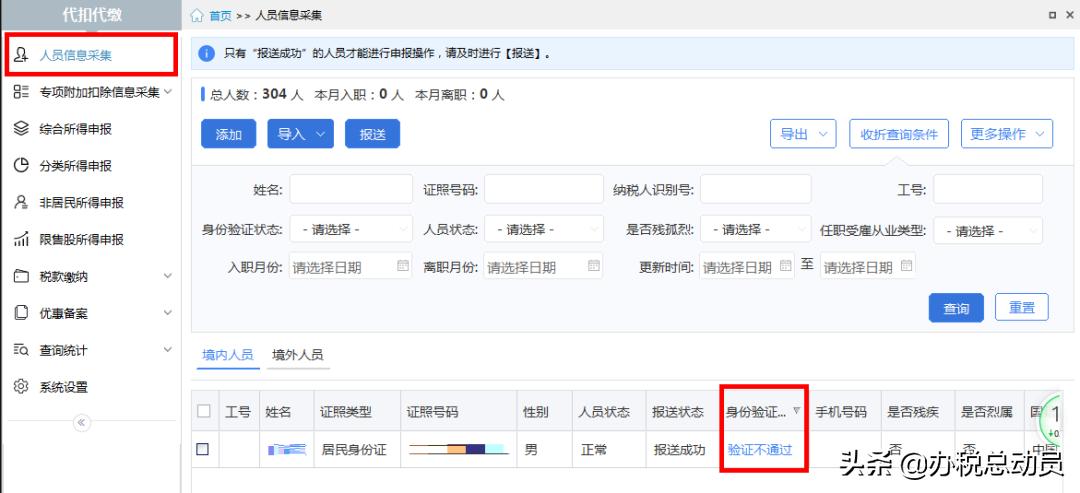Click the blue info icon in notice bar
This screenshot has height=493, width=1080.
click(x=207, y=54)
